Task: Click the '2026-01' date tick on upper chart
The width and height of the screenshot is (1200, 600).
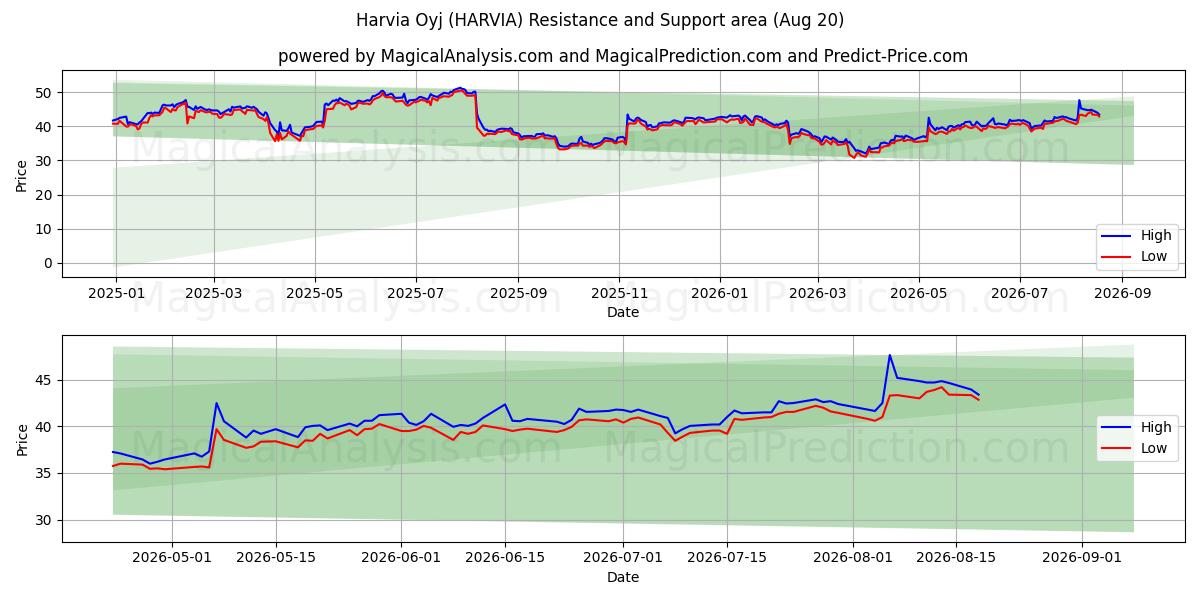Action: click(720, 293)
